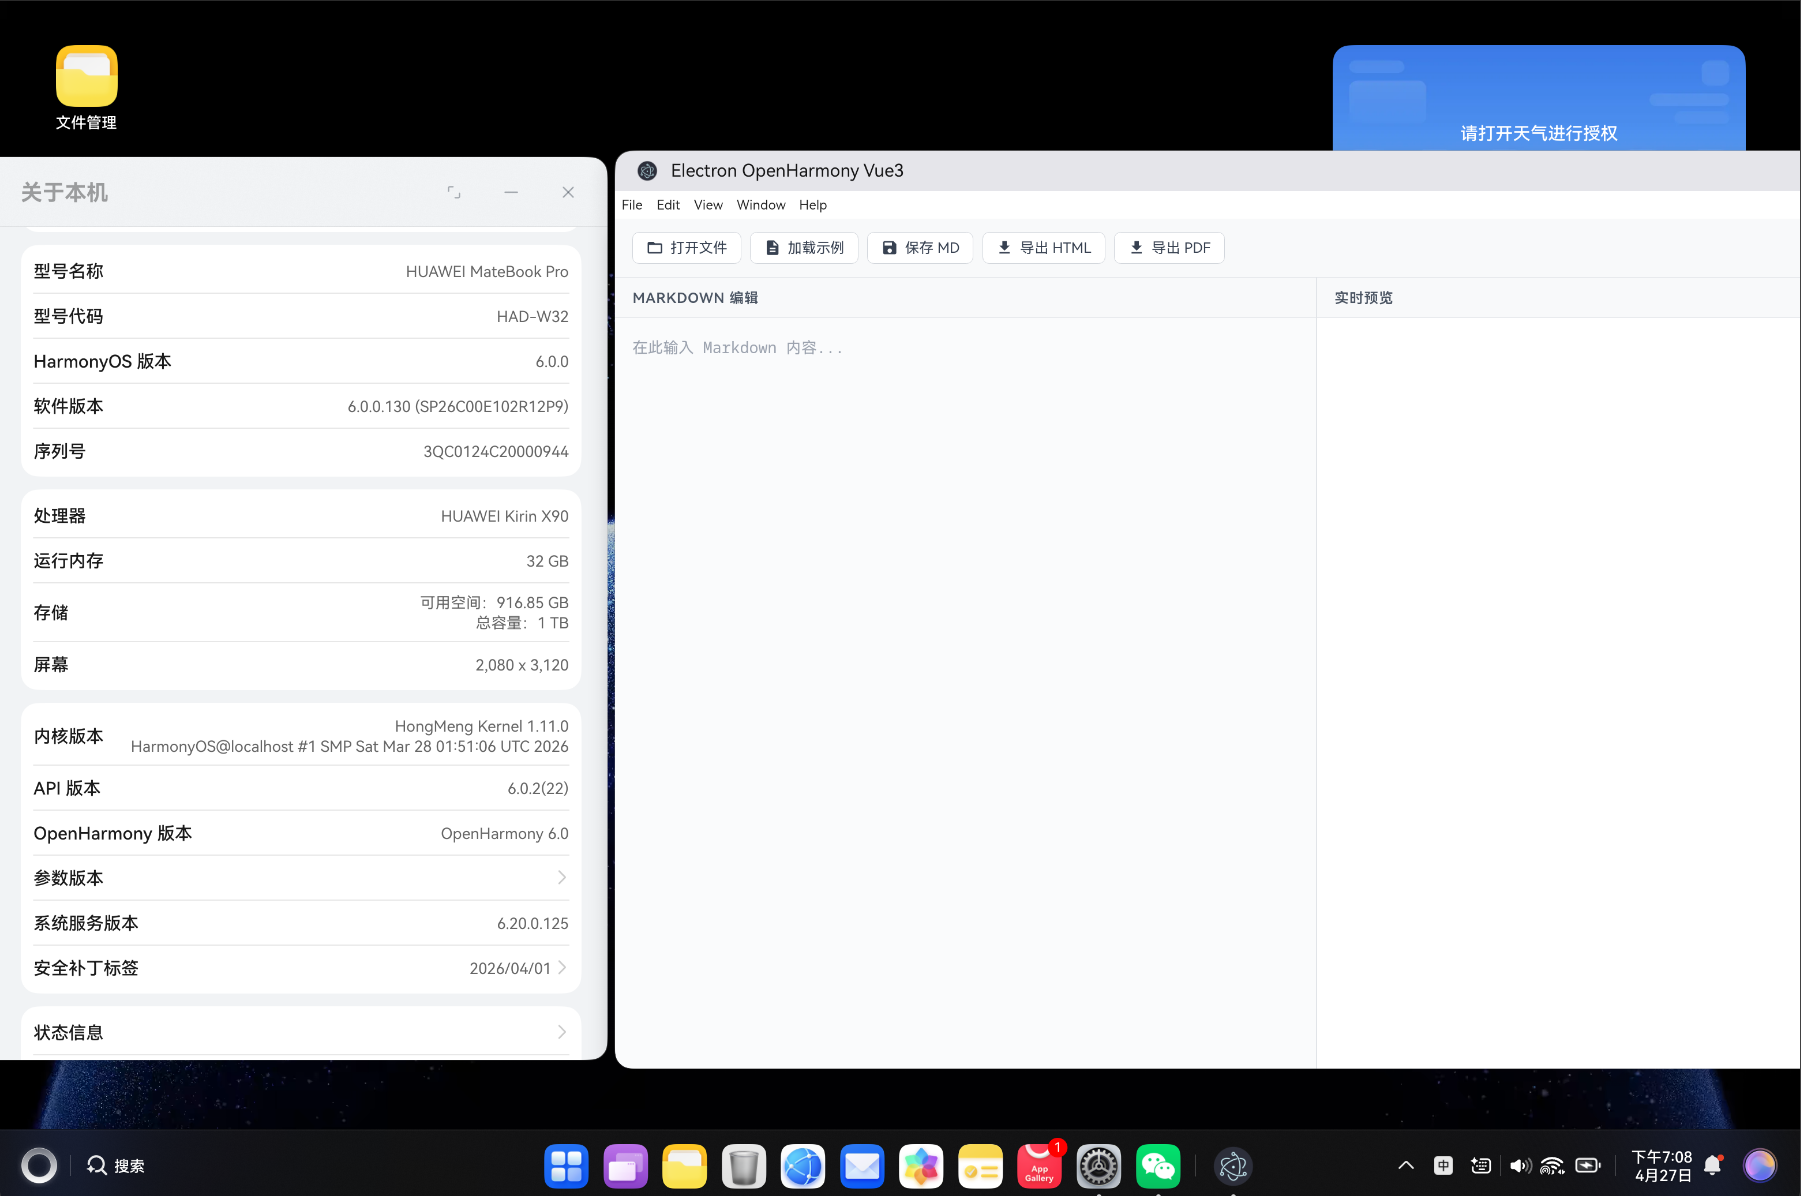Click the 中 input method tray icon

[1443, 1165]
